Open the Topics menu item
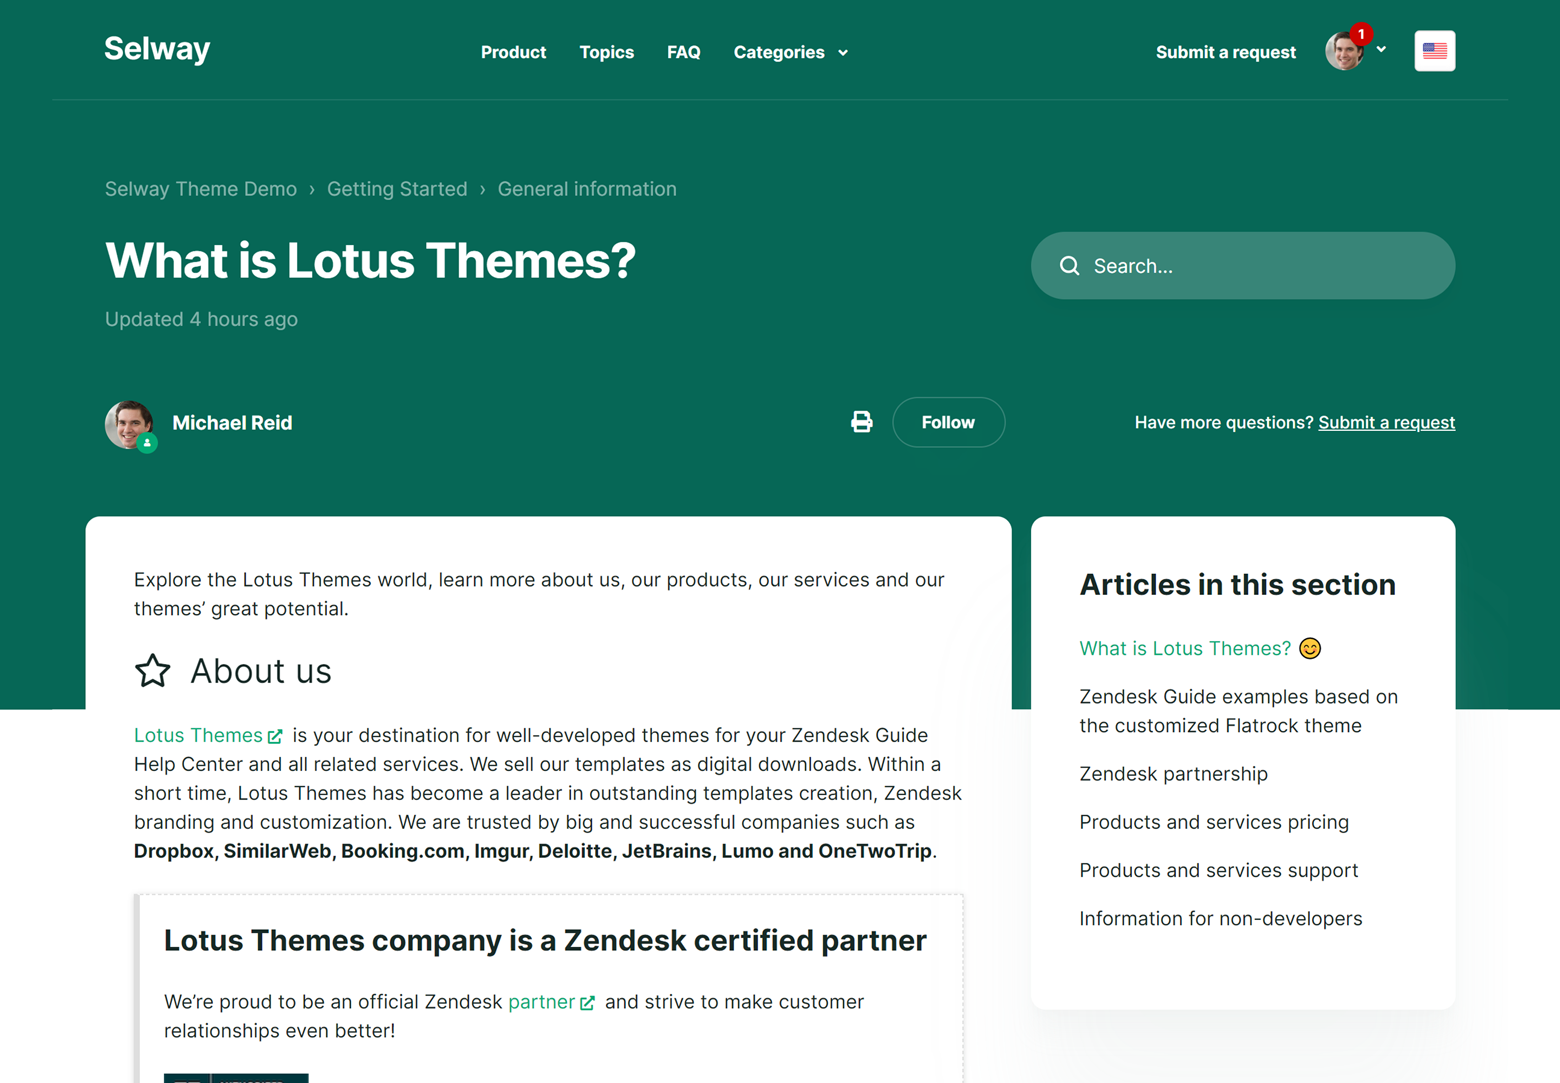This screenshot has width=1560, height=1083. pos(606,52)
